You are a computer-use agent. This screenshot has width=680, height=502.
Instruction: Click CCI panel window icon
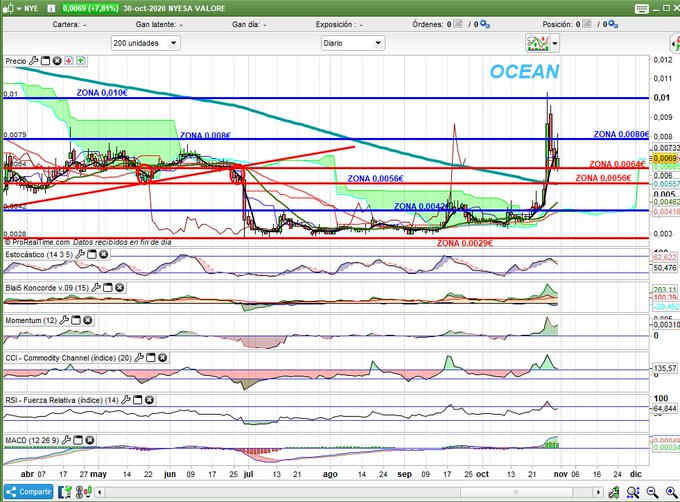[150, 358]
